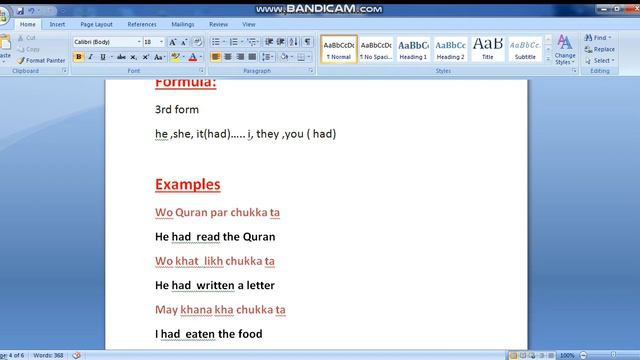The height and width of the screenshot is (360, 640).
Task: Open the font size dropdown
Action: pyautogui.click(x=161, y=42)
